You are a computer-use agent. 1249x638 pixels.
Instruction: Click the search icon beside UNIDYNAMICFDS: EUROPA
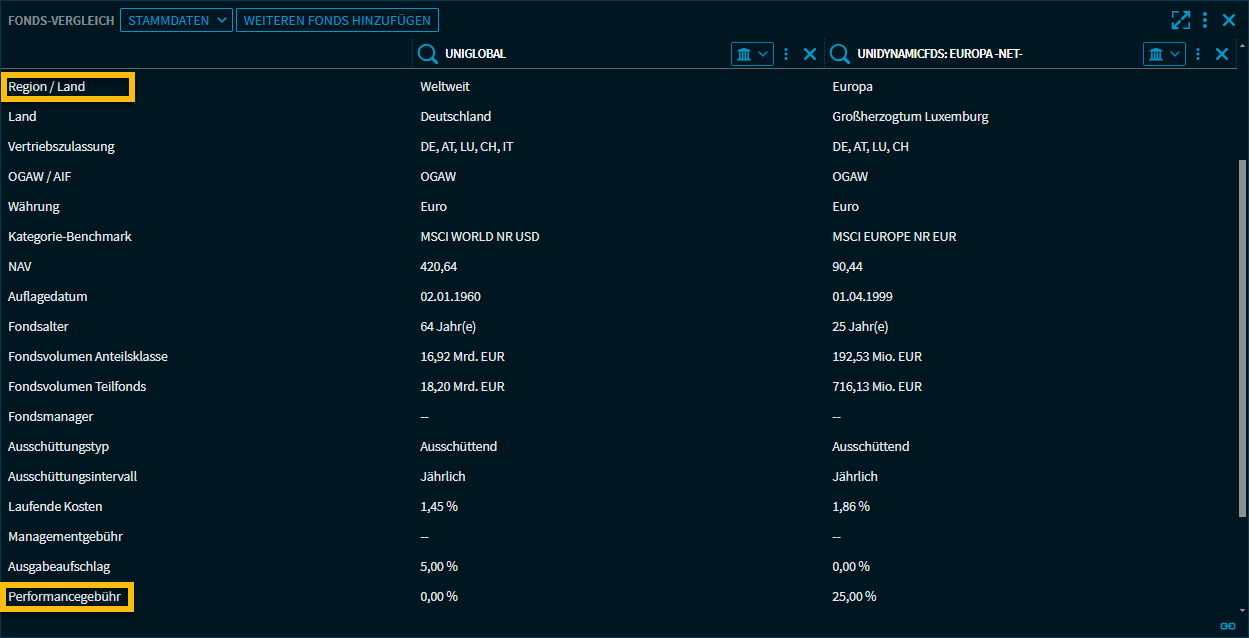coord(840,54)
